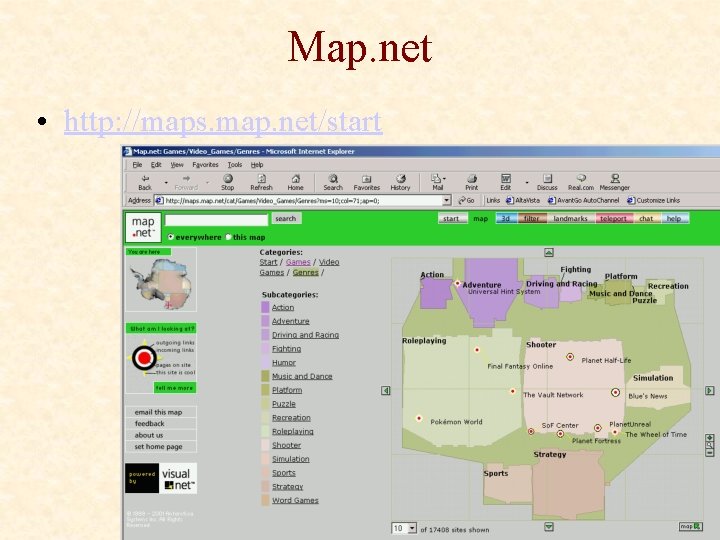Open the address bar dropdown arrow
The image size is (720, 540).
(446, 200)
